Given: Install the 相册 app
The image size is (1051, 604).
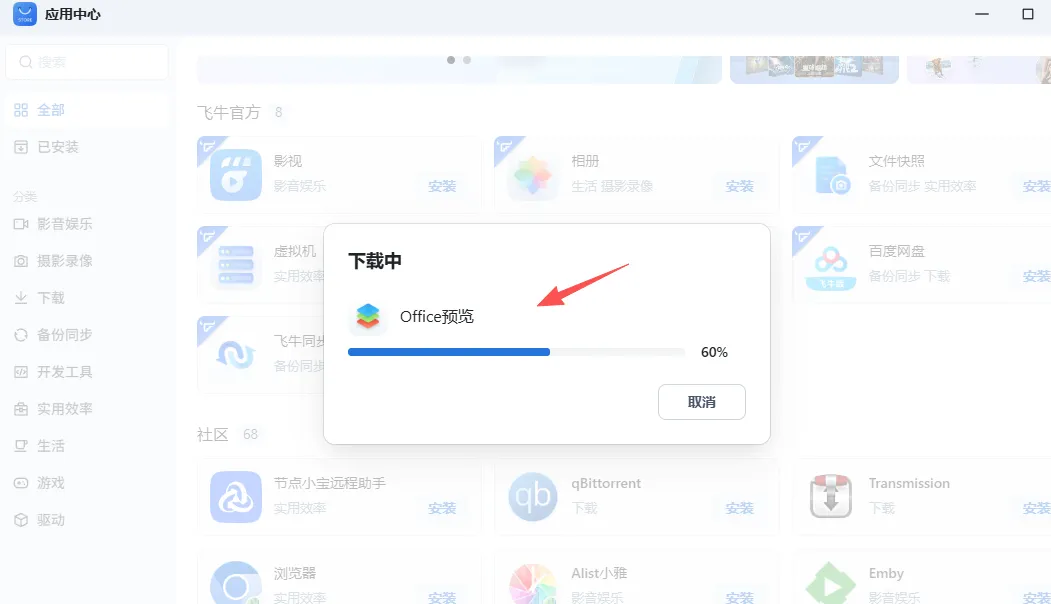Looking at the screenshot, I should (740, 186).
